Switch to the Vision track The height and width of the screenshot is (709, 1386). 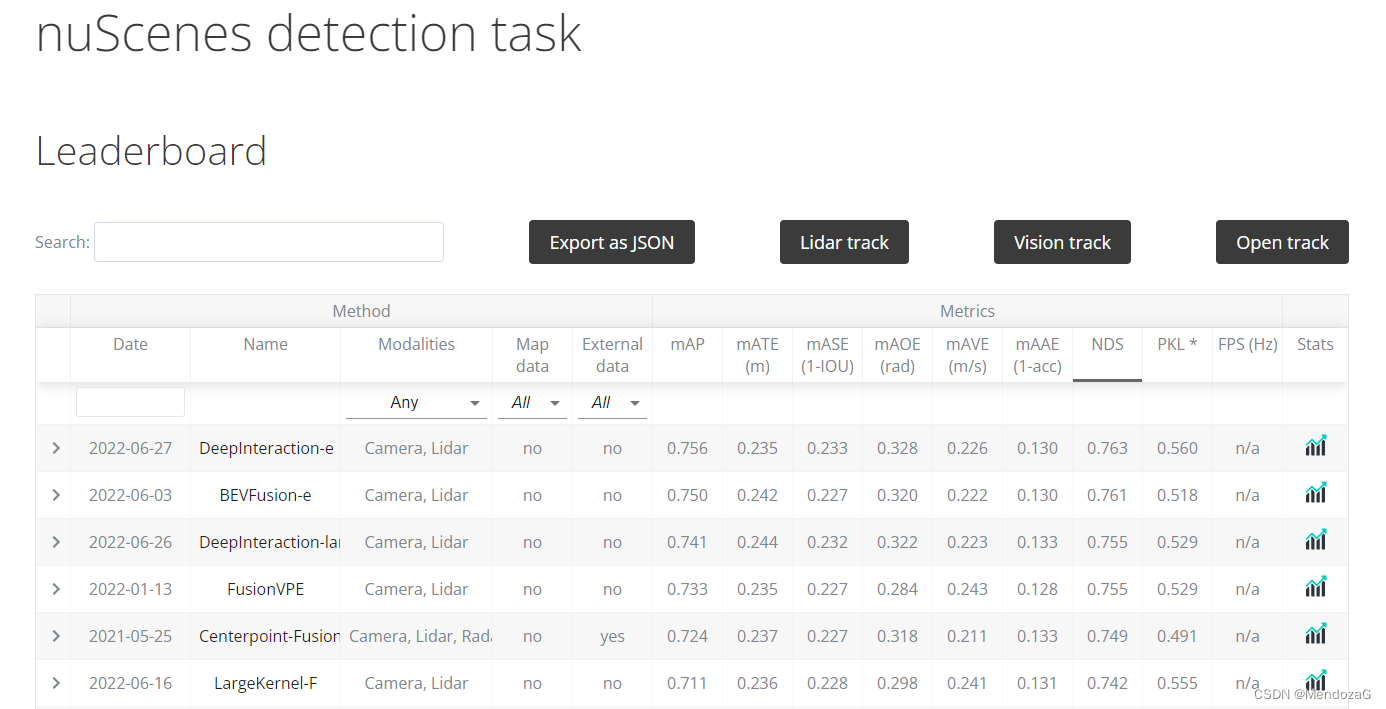[1062, 242]
